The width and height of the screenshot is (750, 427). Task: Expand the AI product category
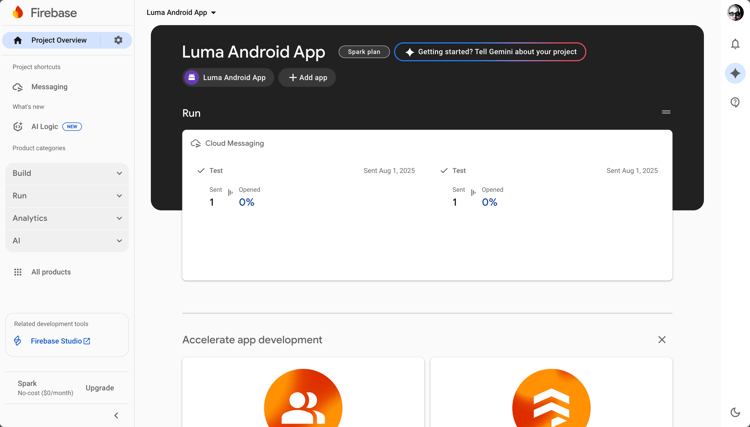(x=67, y=241)
